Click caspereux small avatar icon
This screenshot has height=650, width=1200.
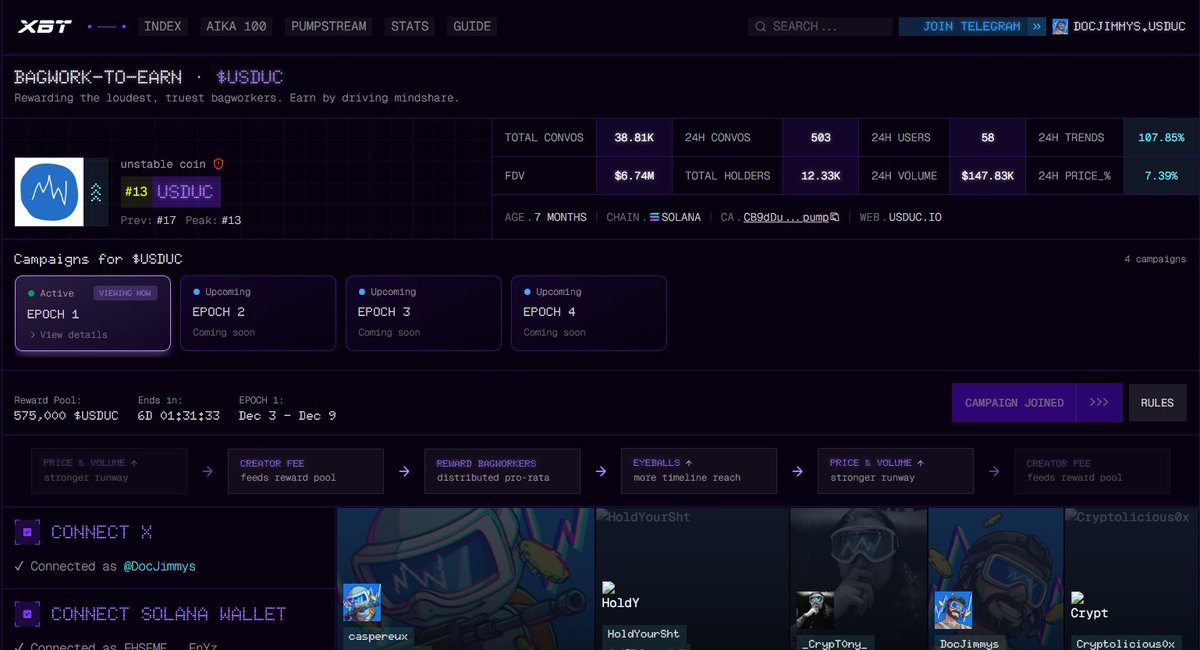coord(361,603)
